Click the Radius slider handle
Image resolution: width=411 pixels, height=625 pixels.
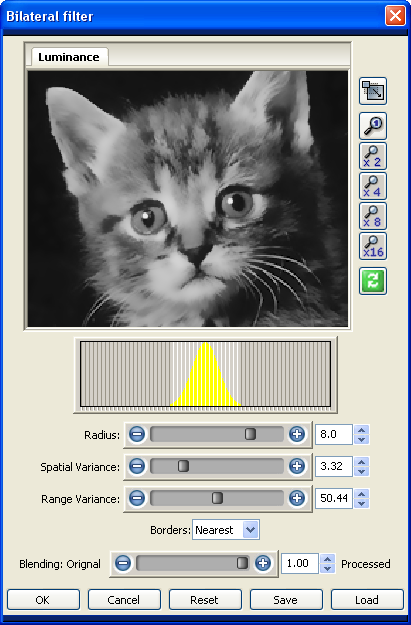(x=250, y=434)
